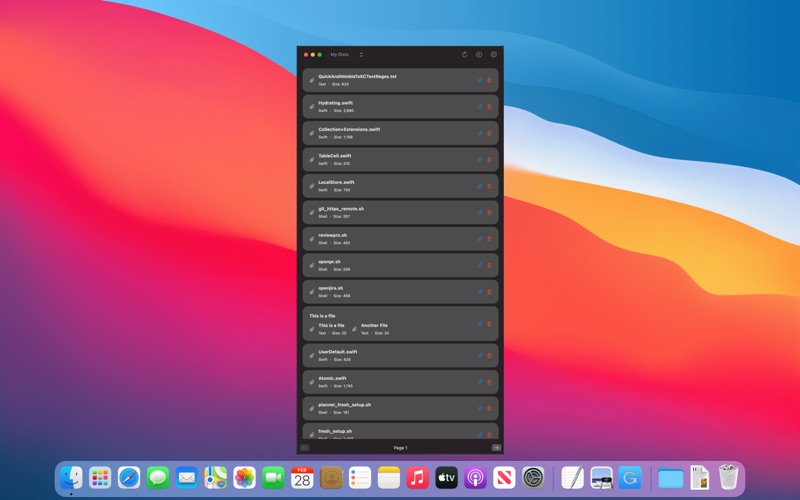Go to the next page arrow

(x=496, y=447)
